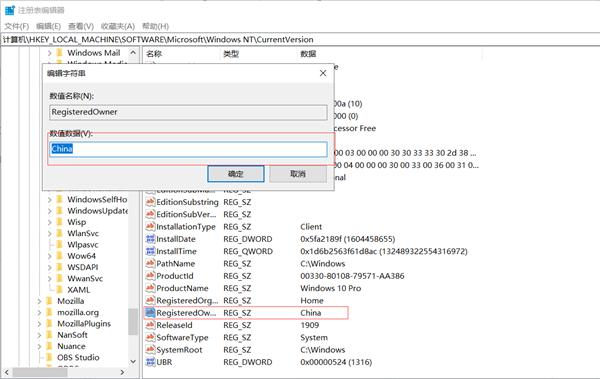The image size is (600, 379).
Task: Select the OBS Studio folder icon
Action: pyautogui.click(x=49, y=358)
